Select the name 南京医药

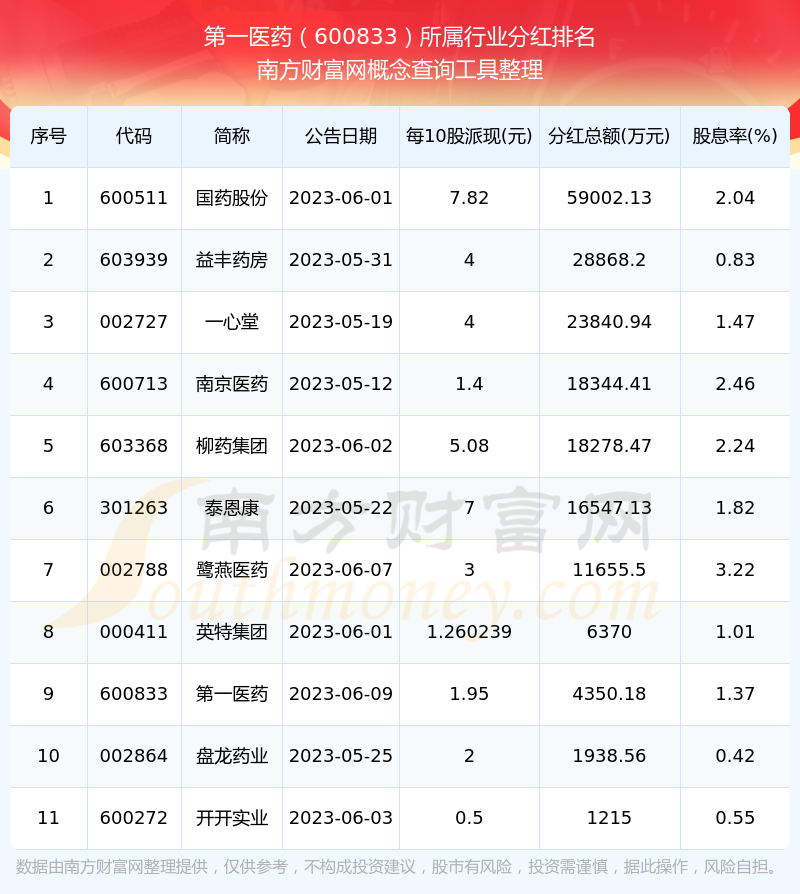(x=232, y=384)
